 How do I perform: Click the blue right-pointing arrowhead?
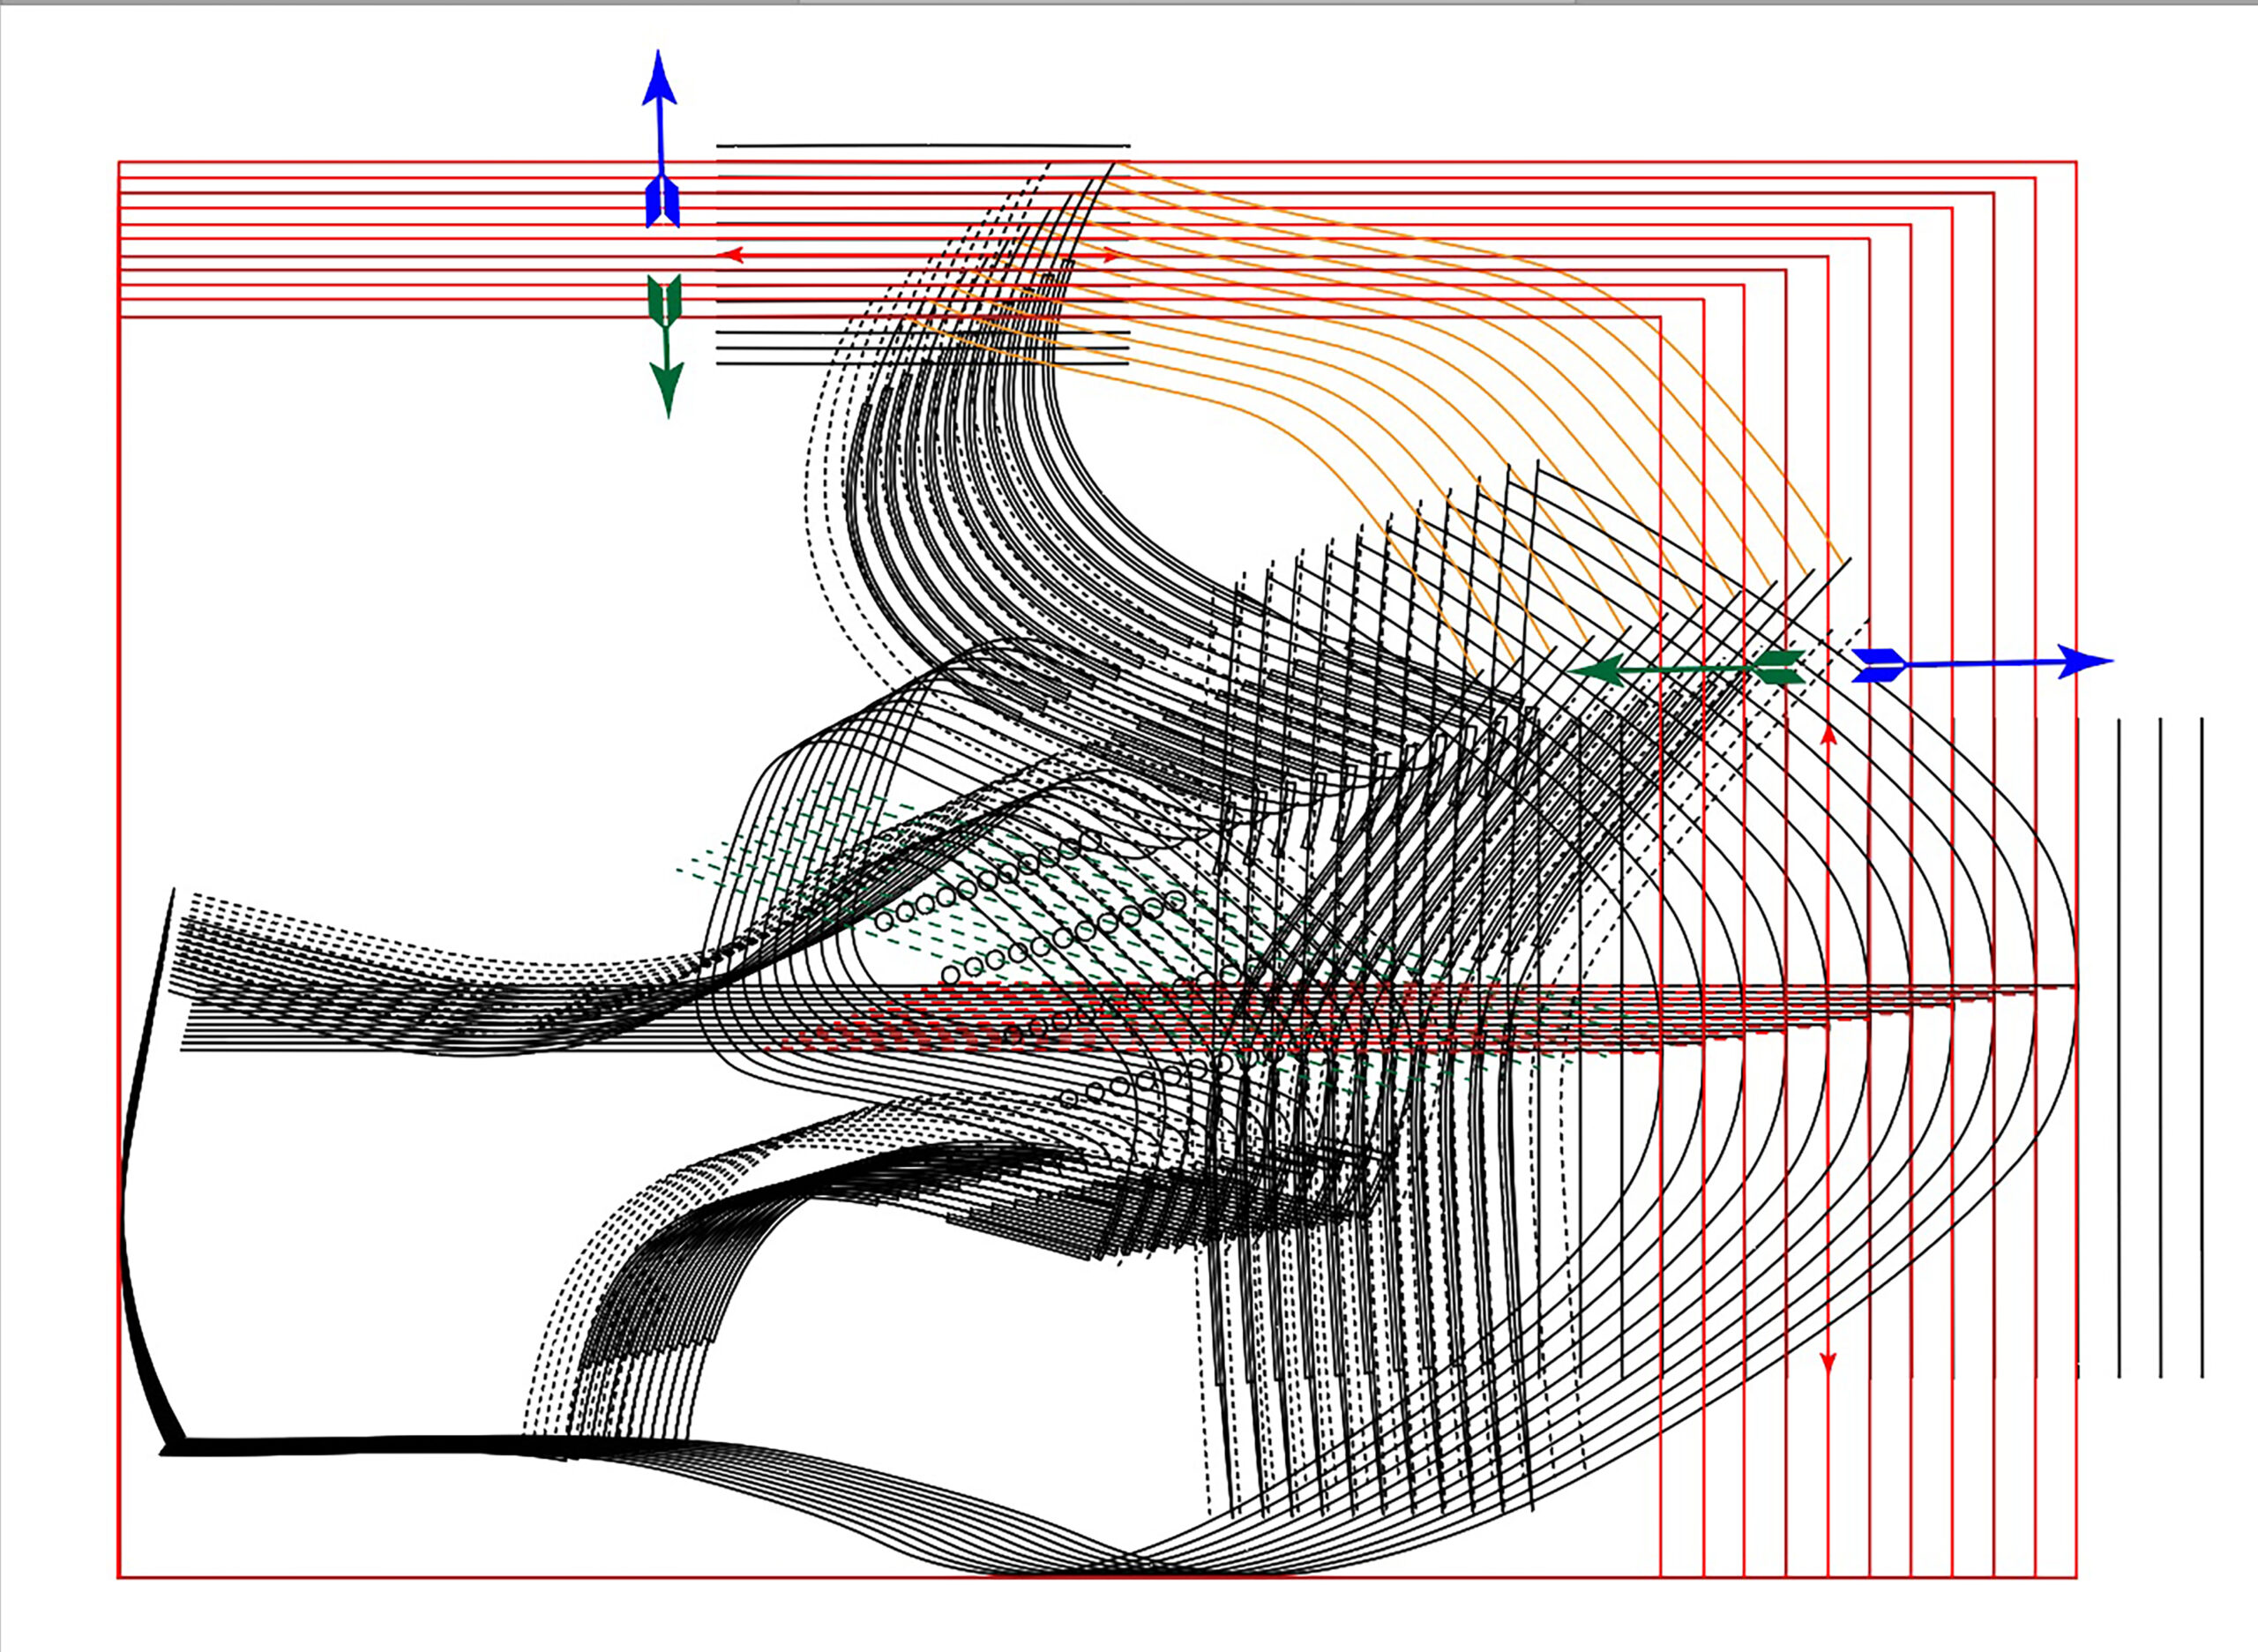coord(2083,661)
